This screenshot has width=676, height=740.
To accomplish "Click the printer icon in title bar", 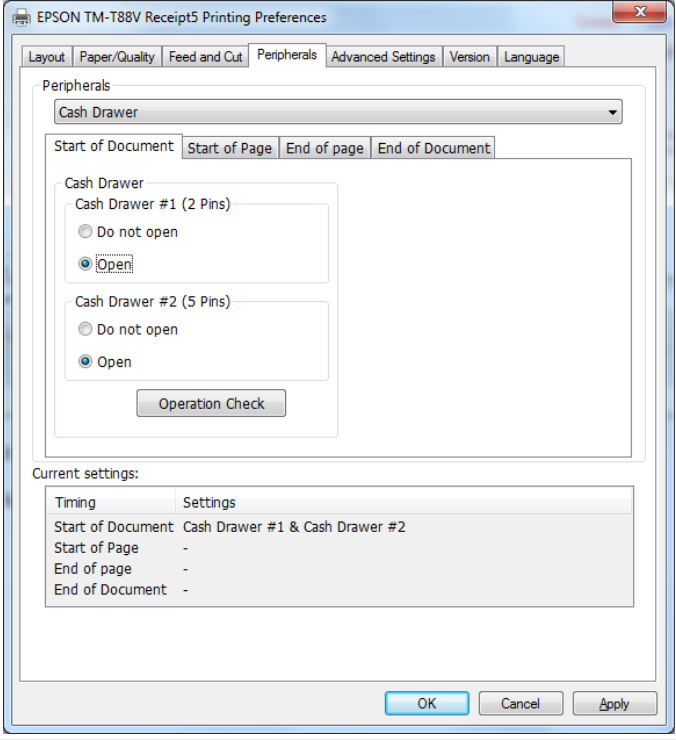I will pyautogui.click(x=21, y=18).
